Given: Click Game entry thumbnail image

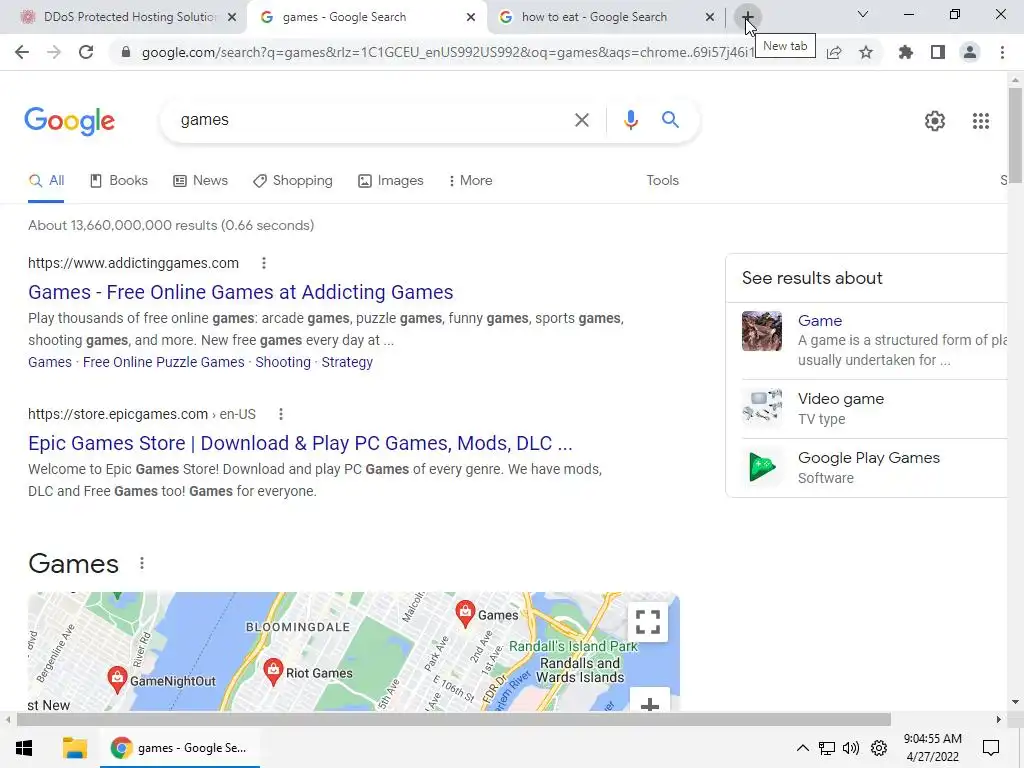Looking at the screenshot, I should tap(761, 331).
